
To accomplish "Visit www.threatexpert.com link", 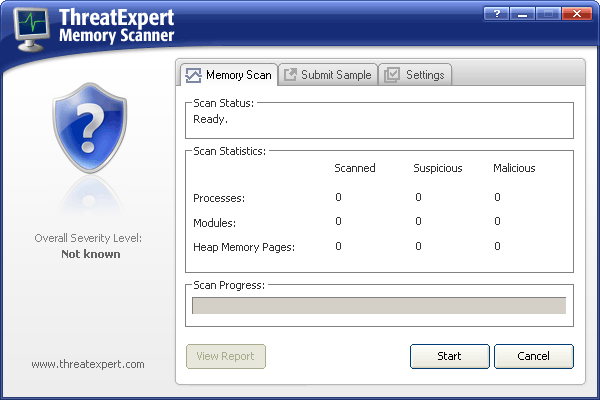I will click(x=88, y=364).
